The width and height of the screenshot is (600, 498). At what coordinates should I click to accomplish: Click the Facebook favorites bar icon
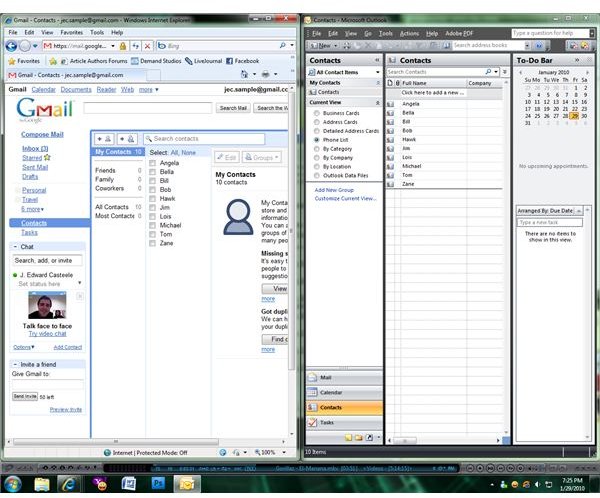[229, 61]
